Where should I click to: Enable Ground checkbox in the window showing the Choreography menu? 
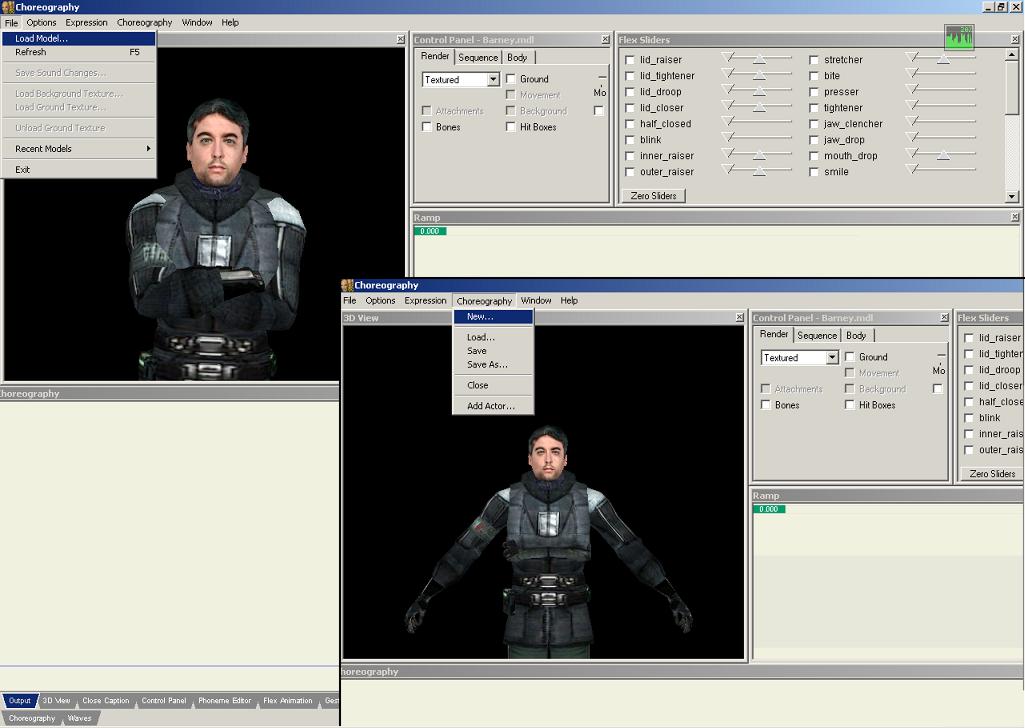850,357
